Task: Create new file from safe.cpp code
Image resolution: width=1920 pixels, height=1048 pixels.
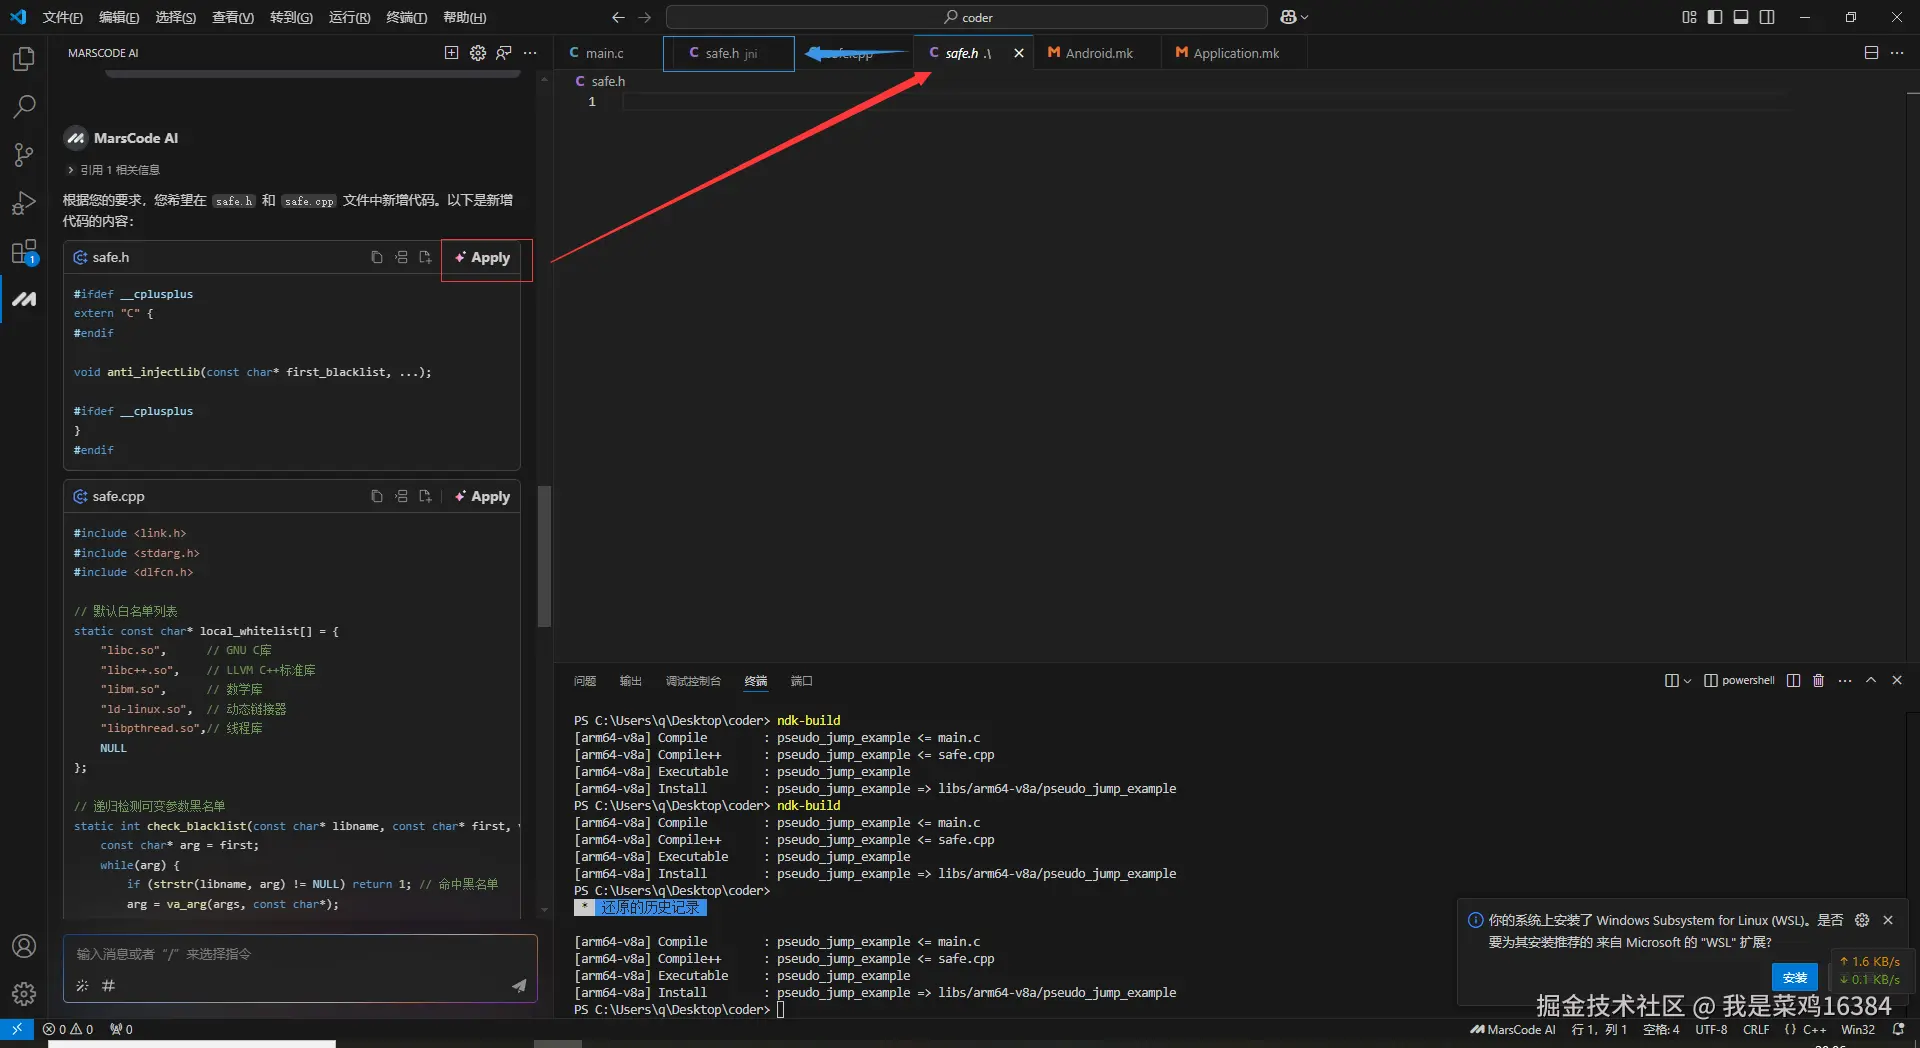Action: coord(425,496)
